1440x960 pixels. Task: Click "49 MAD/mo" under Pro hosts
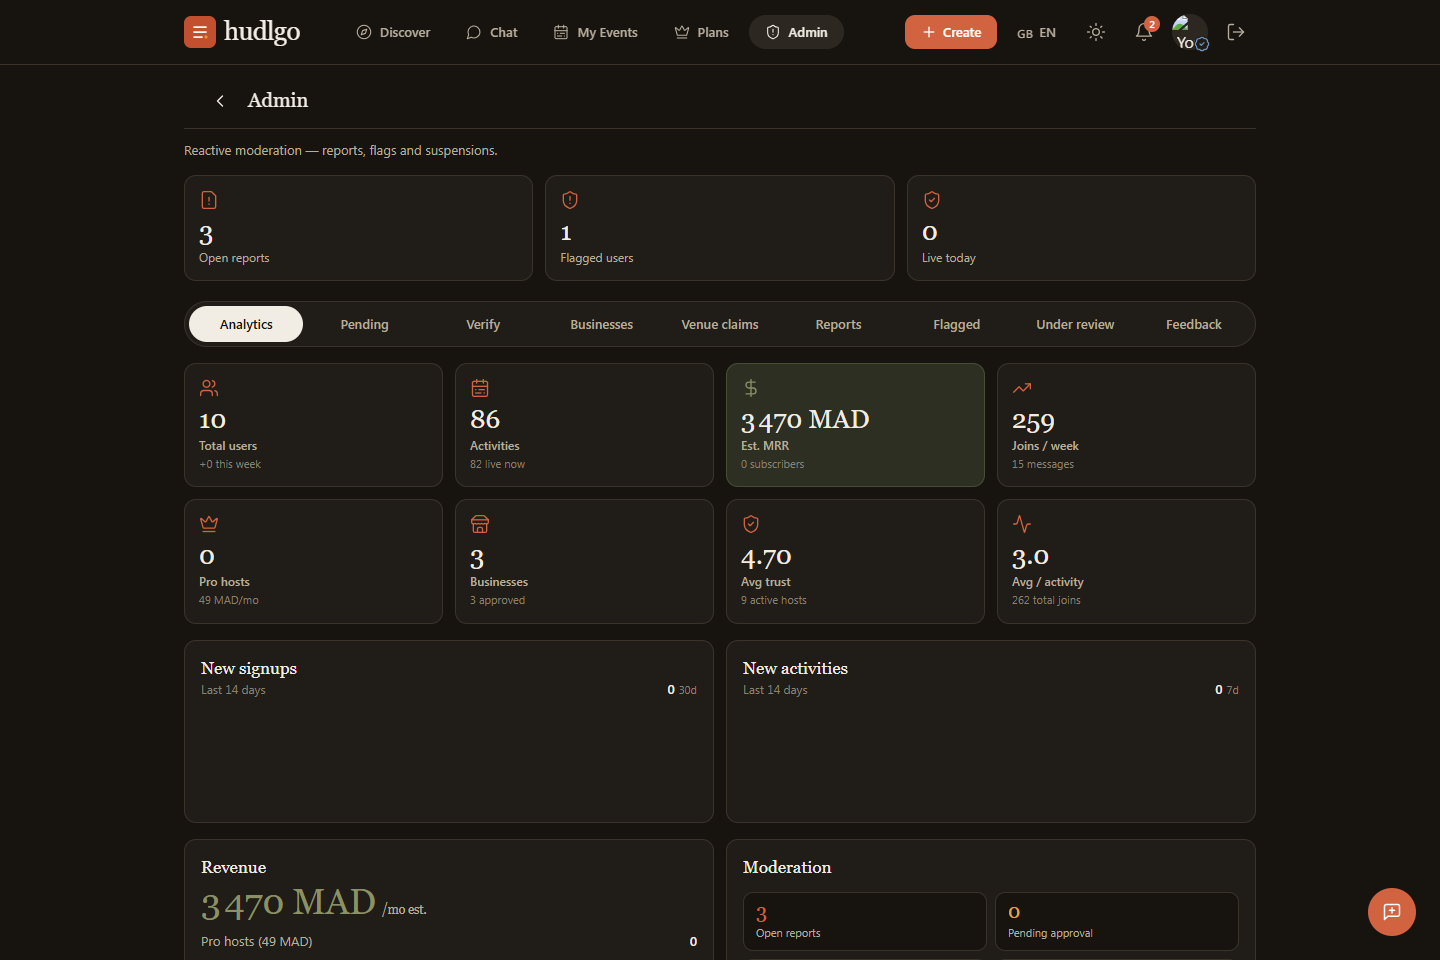click(229, 600)
